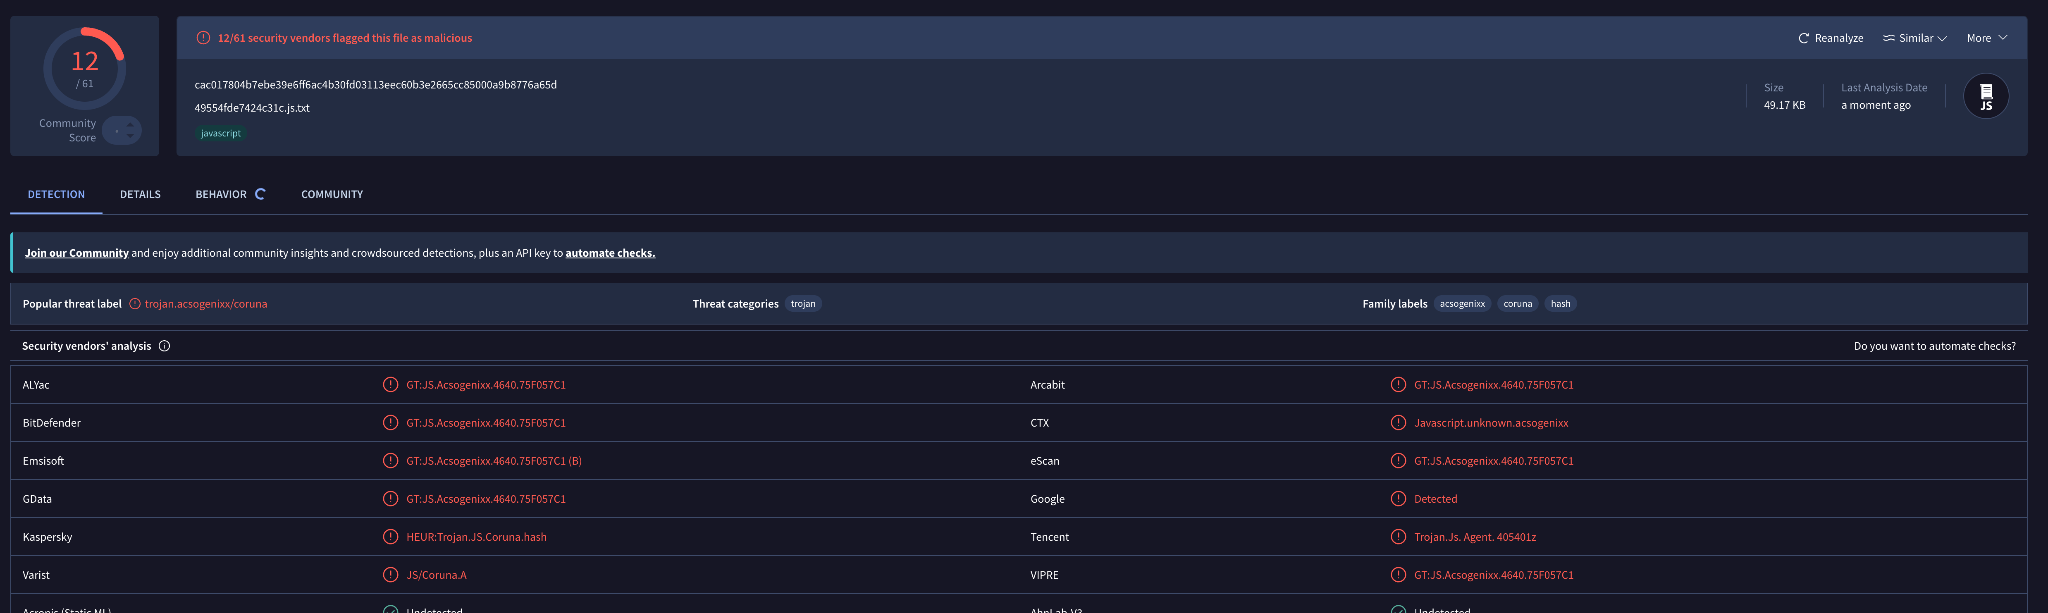Click Kaspersky's HEUR:Trojan.JS.Coruna.hash detection

(x=476, y=537)
